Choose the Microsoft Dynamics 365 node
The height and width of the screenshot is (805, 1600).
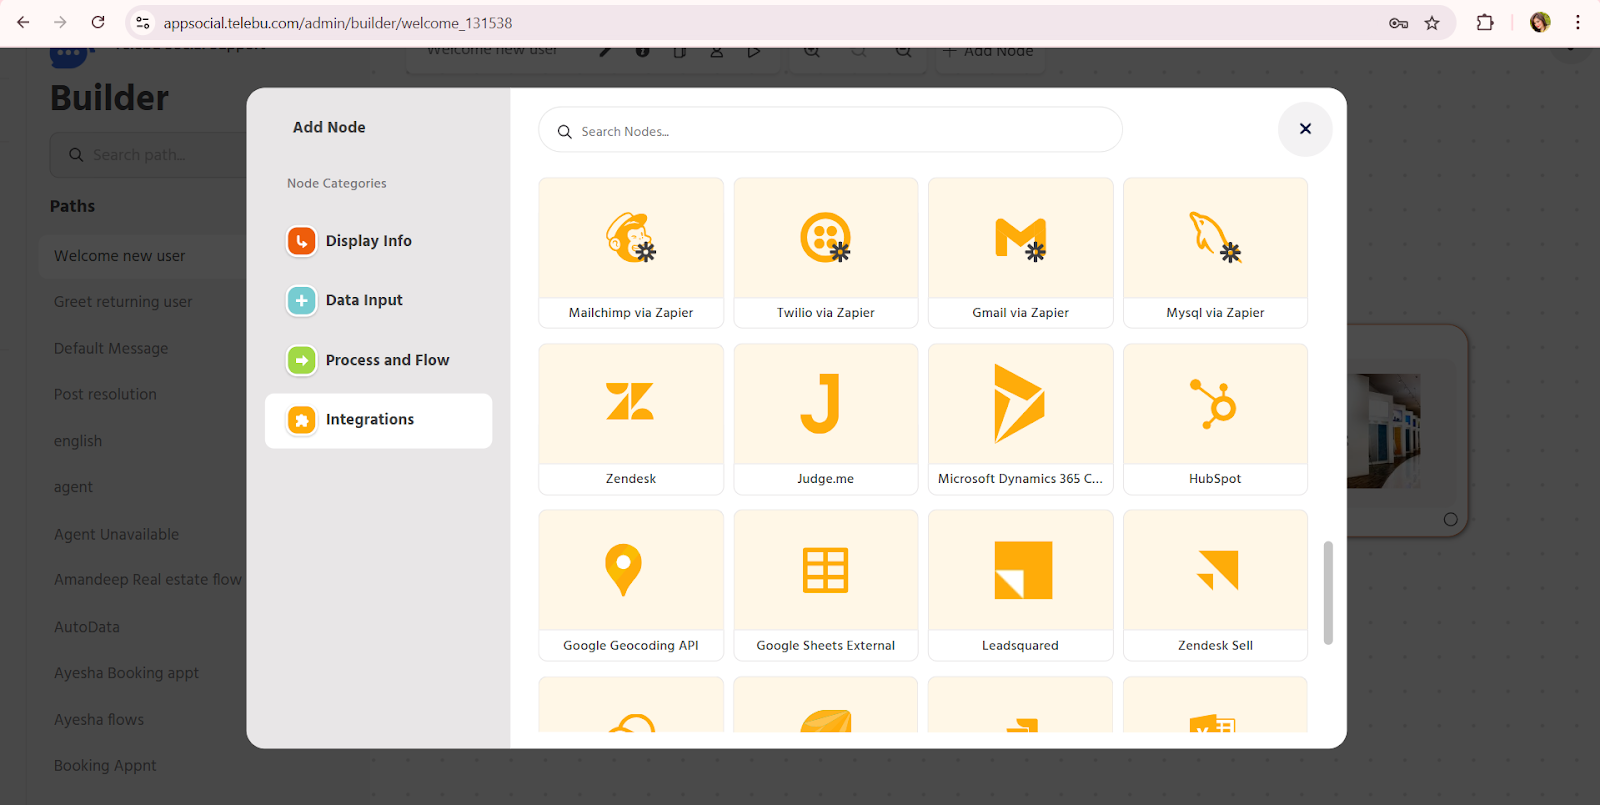(1020, 418)
